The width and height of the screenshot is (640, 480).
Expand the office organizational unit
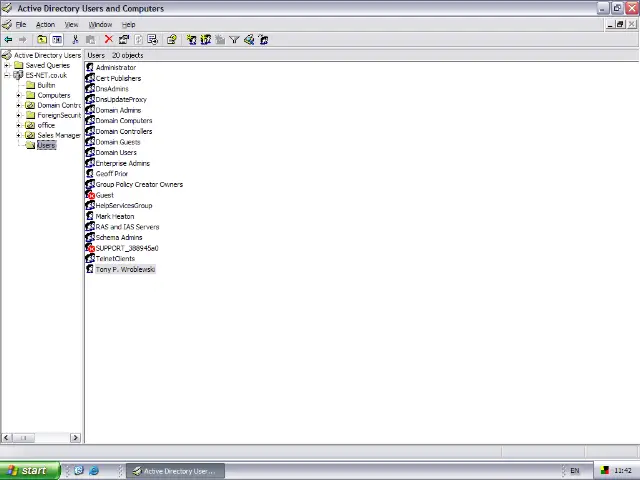pyautogui.click(x=18, y=125)
